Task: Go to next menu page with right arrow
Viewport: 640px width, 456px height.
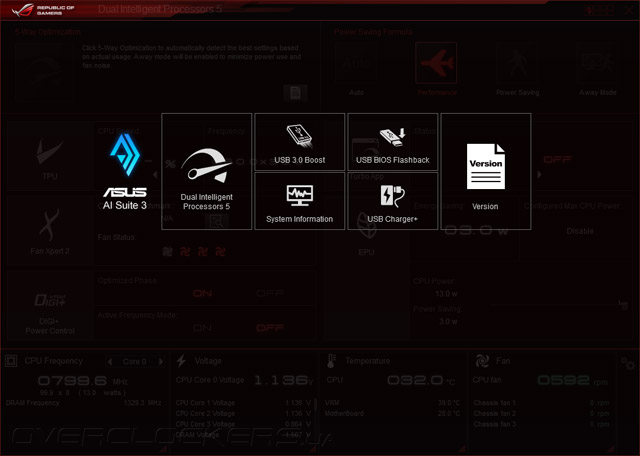Action: click(540, 174)
